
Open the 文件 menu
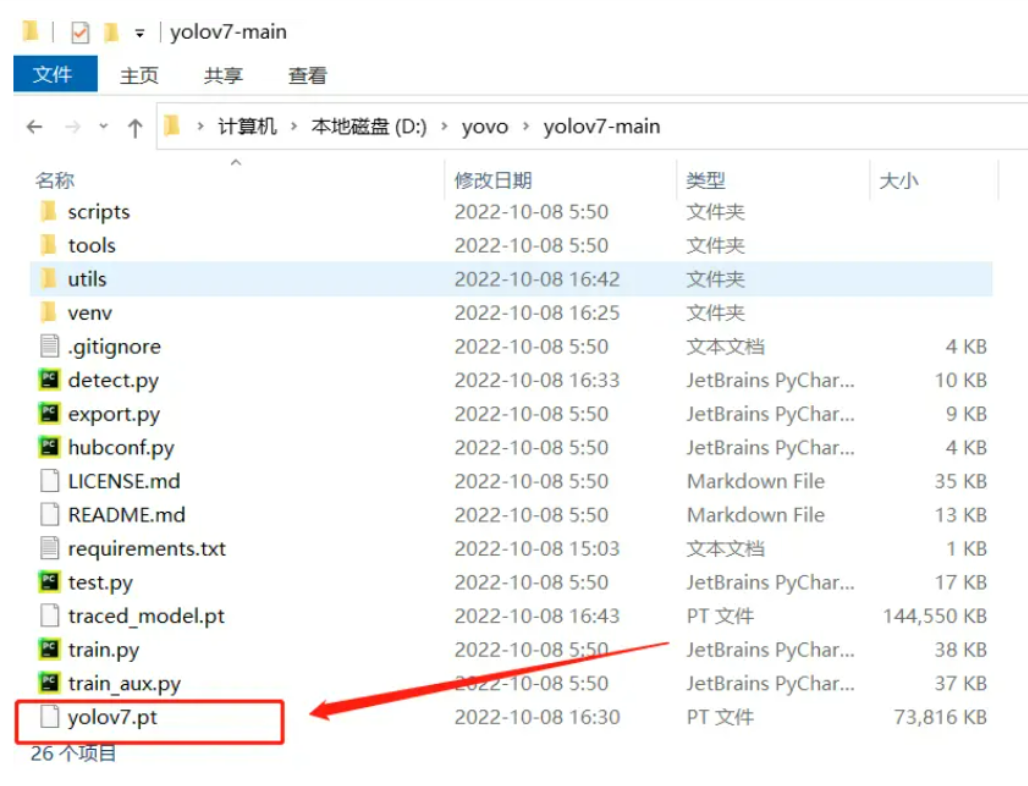(x=54, y=75)
